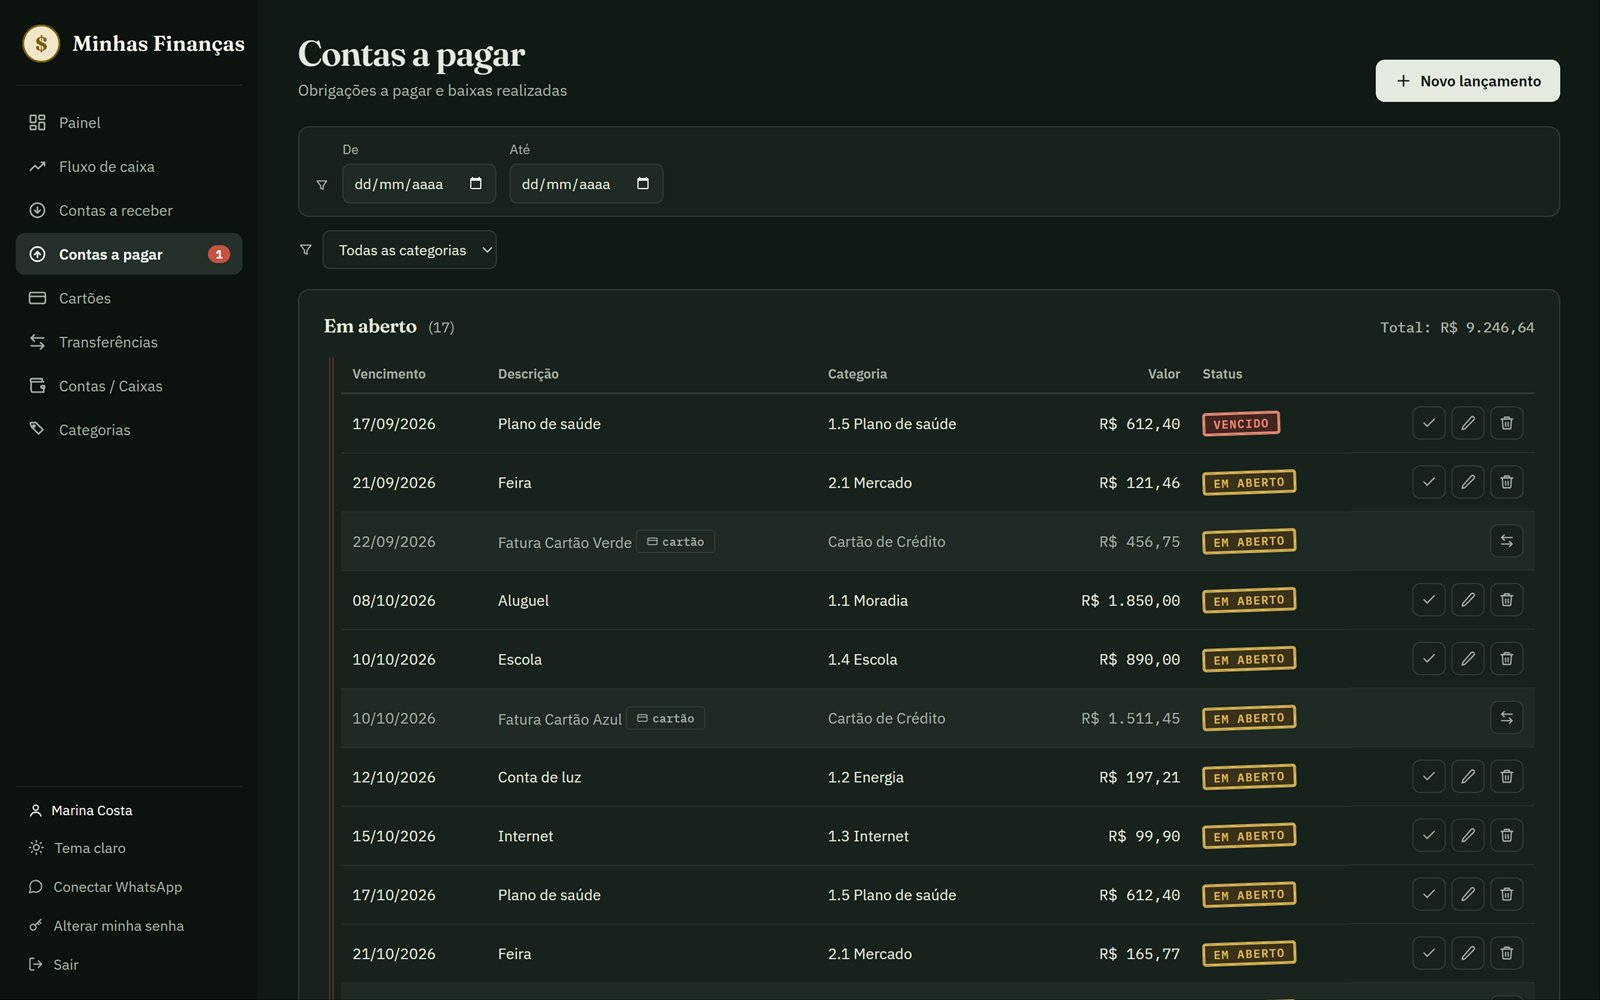Delete the Aluguel entry
Image resolution: width=1600 pixels, height=1000 pixels.
(1506, 600)
